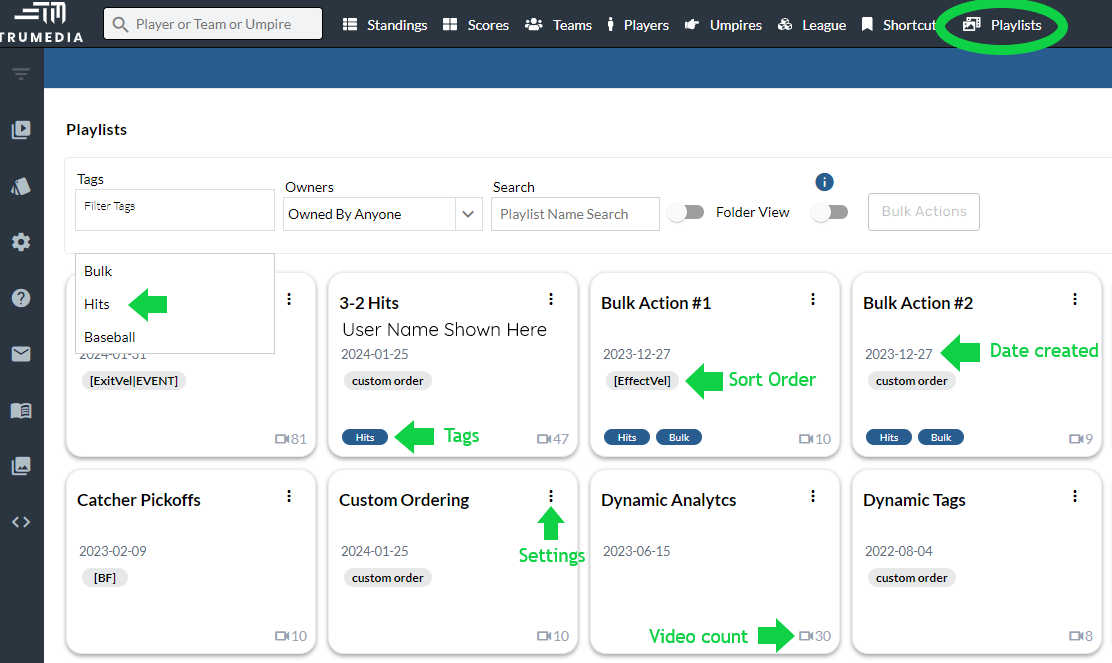Choose Bulk option in tags dropdown
Image resolution: width=1112 pixels, height=663 pixels.
pos(99,271)
